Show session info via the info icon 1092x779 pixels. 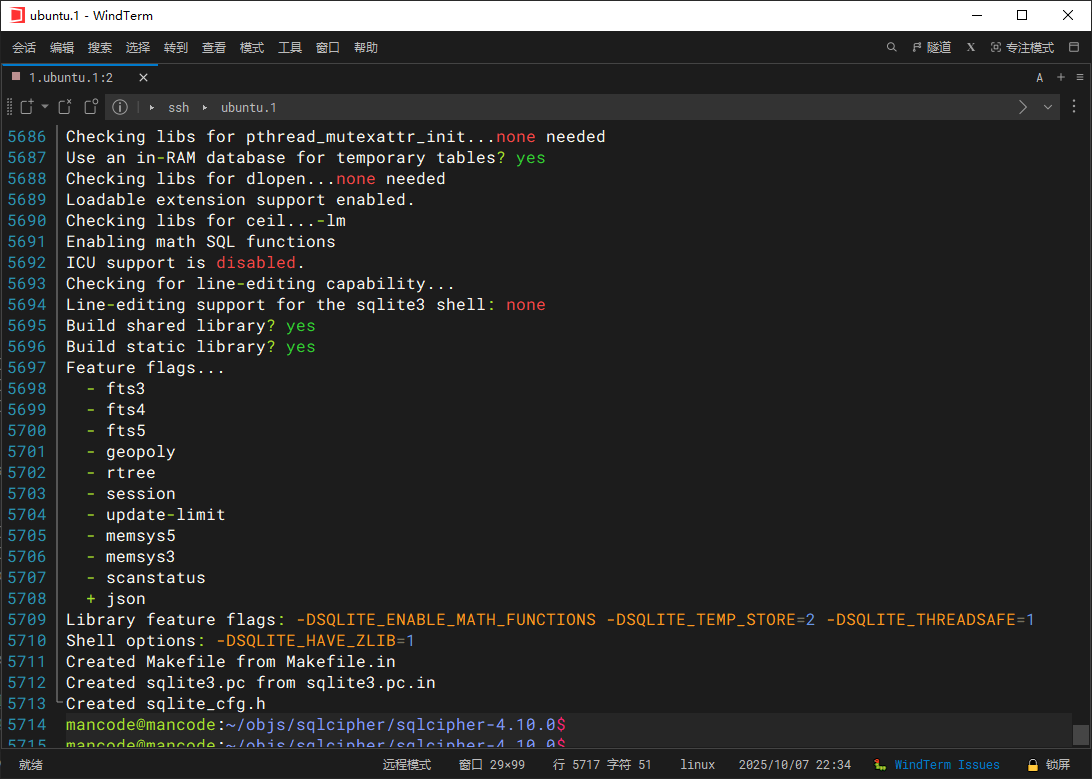click(x=120, y=107)
